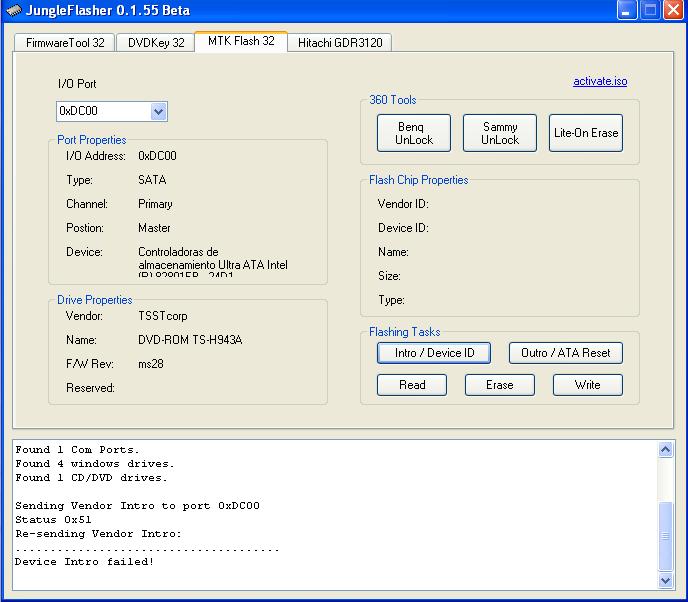This screenshot has height=602, width=688.
Task: Click the log output scrollbar thumb
Action: (666, 535)
